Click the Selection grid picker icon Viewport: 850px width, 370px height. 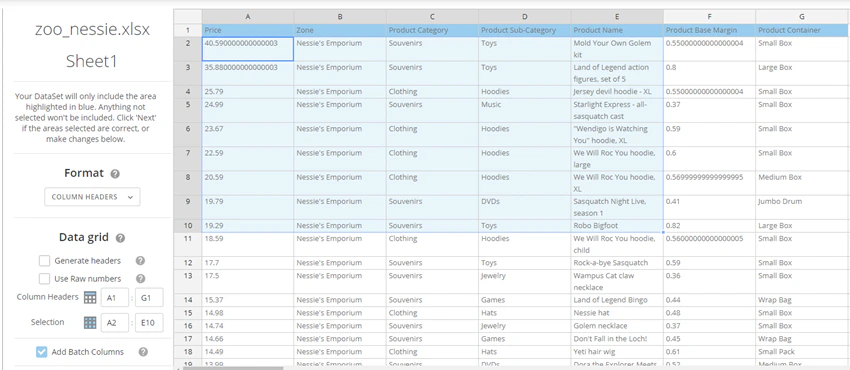click(90, 322)
